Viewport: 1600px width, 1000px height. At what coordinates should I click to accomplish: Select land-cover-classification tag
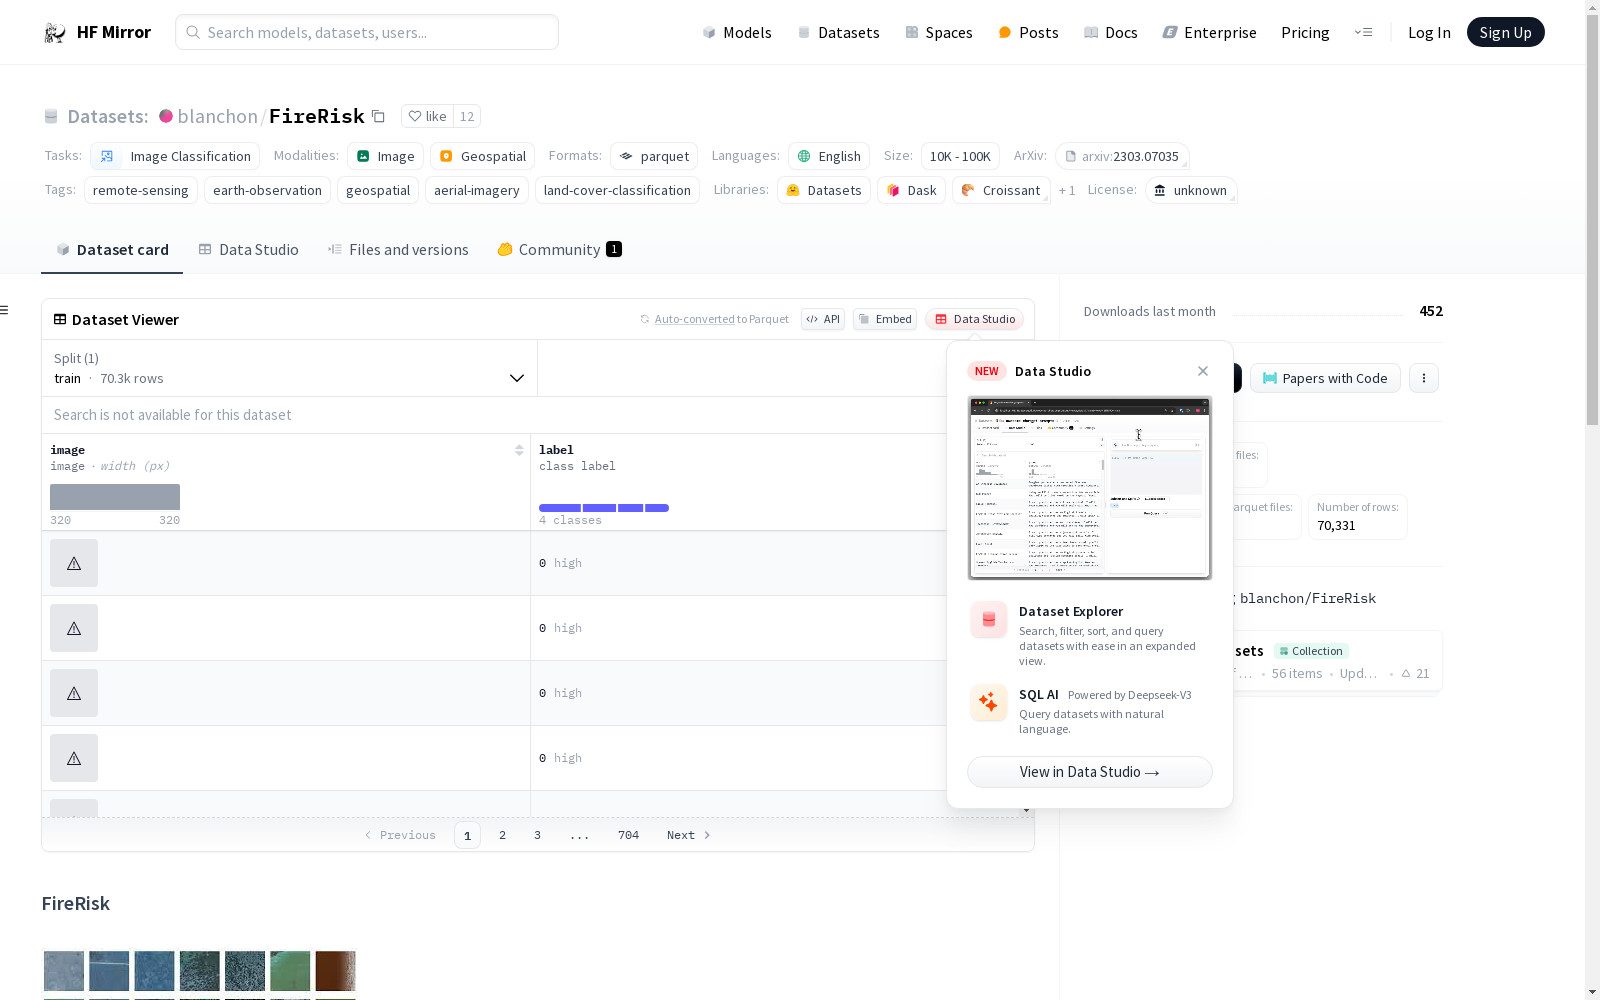click(x=617, y=190)
